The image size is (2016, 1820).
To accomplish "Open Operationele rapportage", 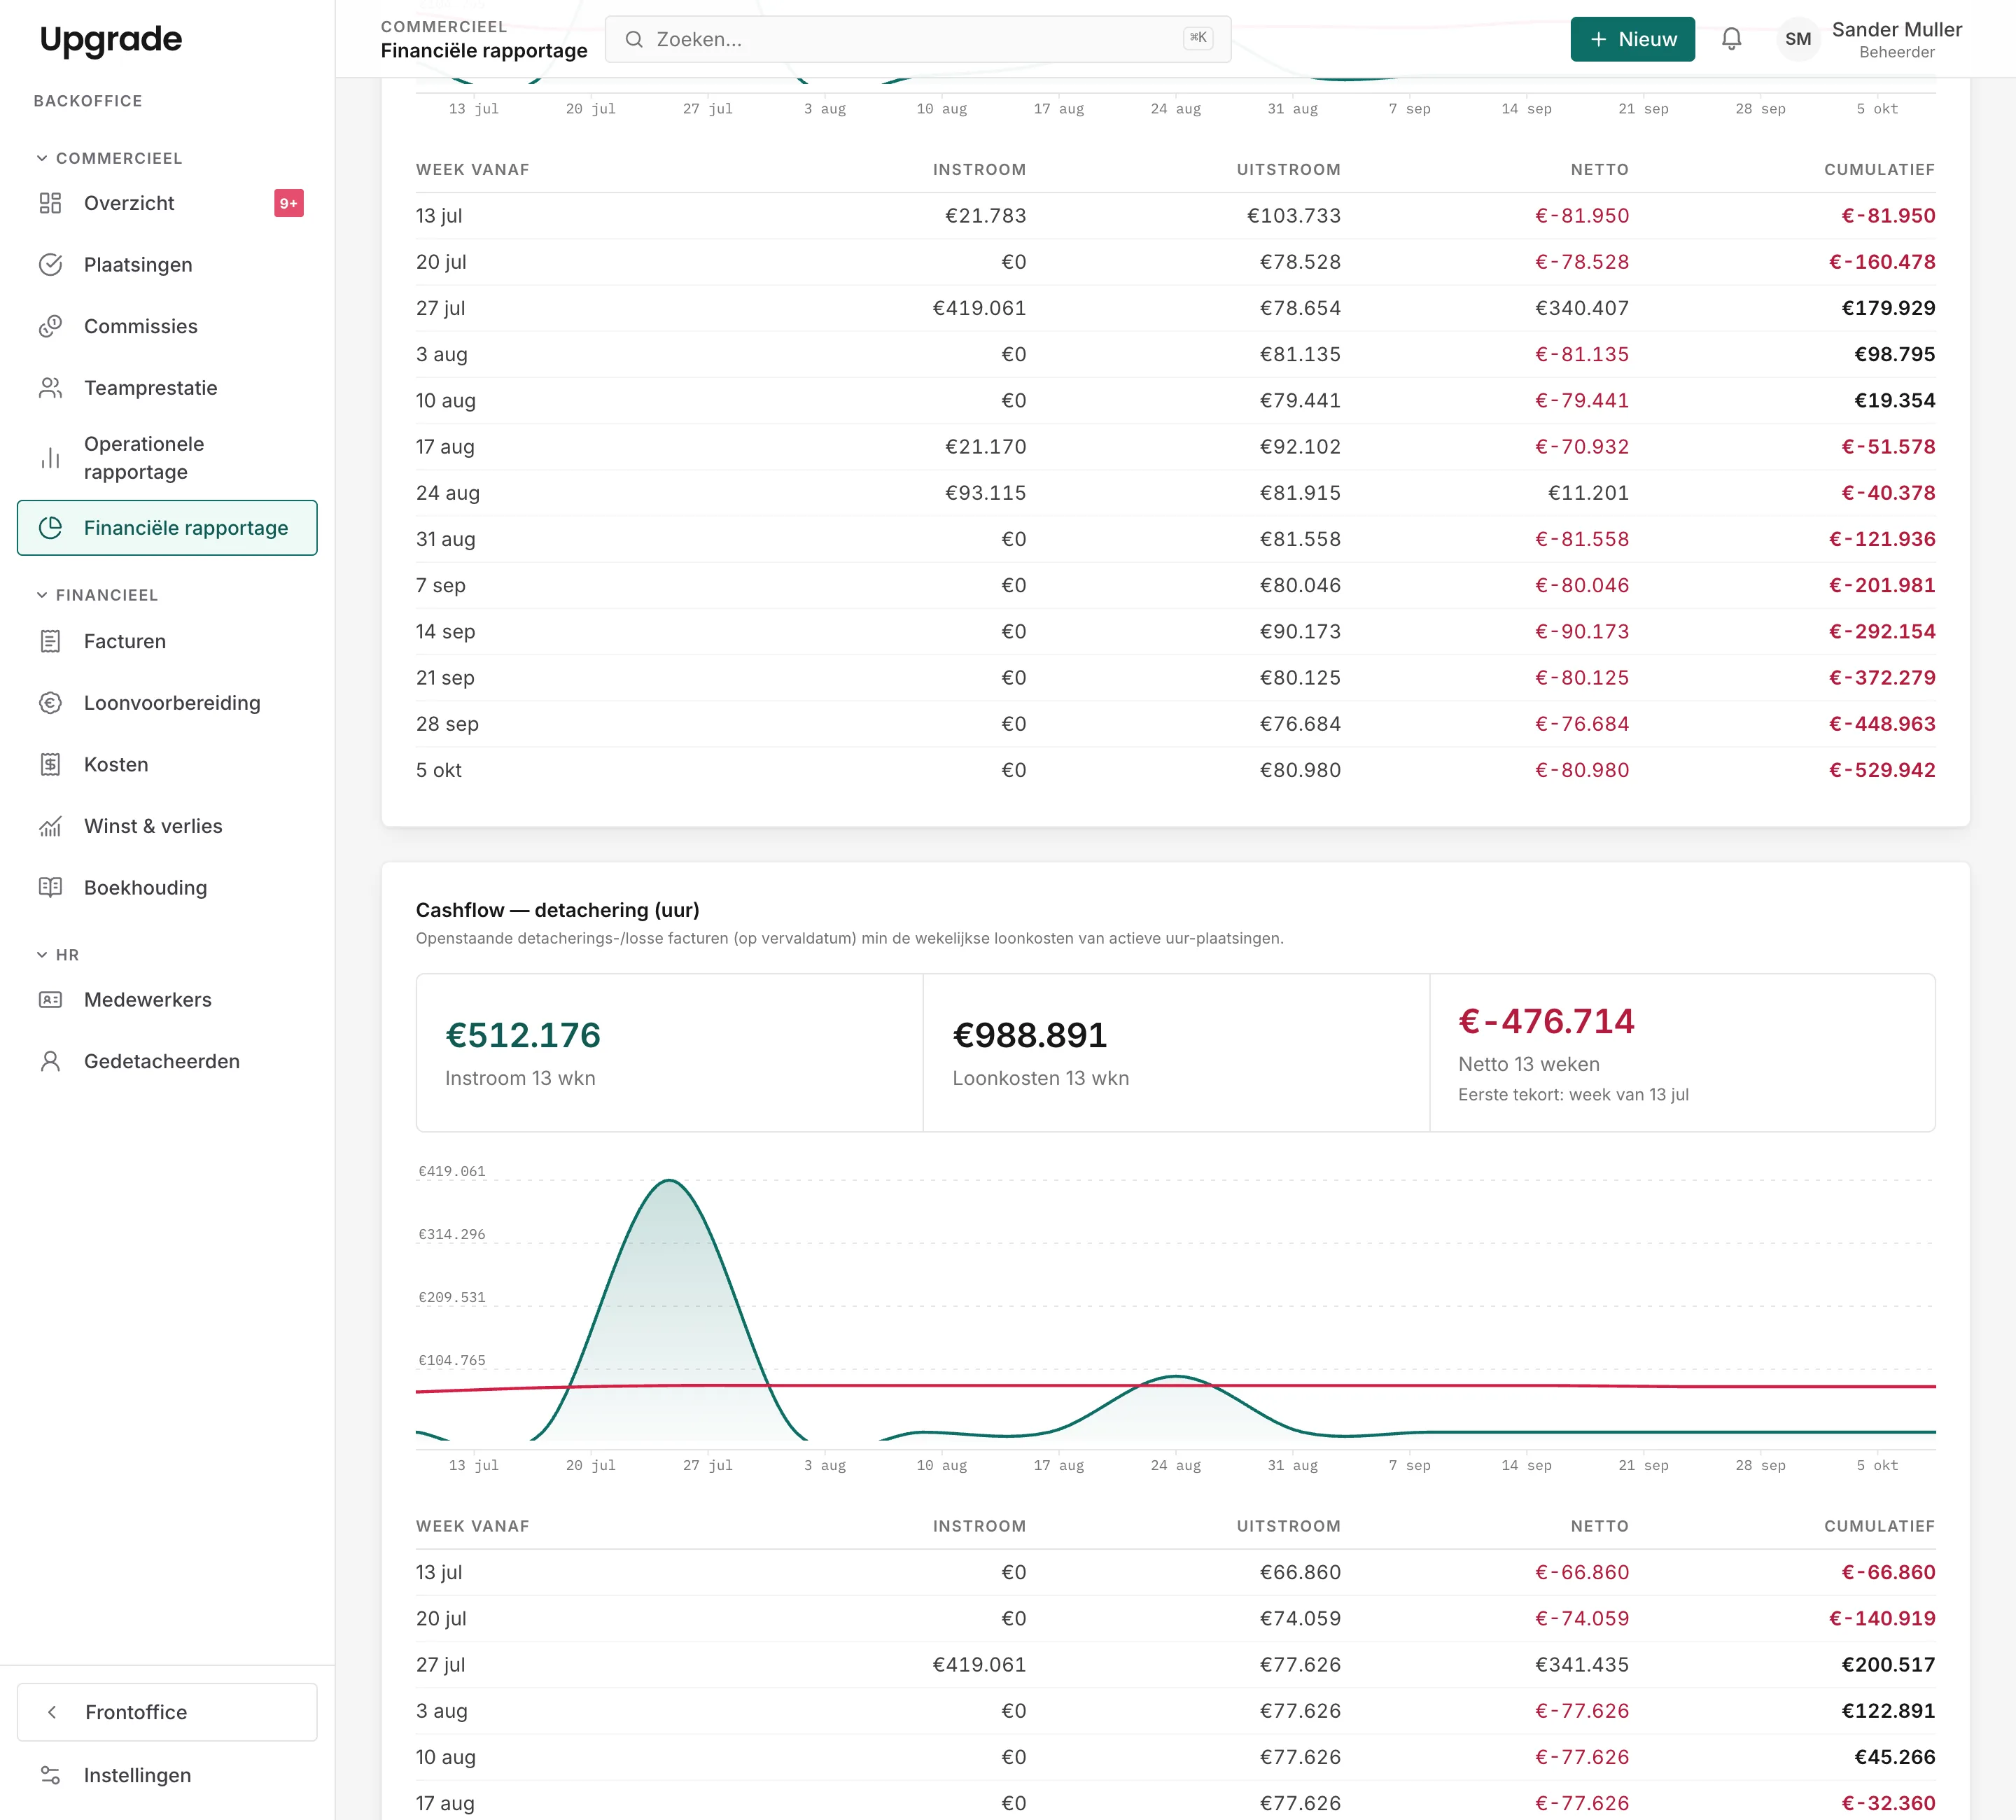I will tap(167, 458).
